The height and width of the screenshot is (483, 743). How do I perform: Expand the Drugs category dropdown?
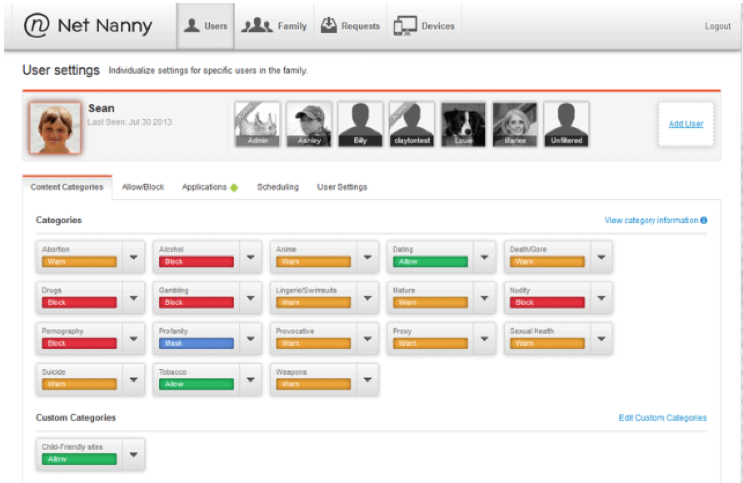(x=134, y=298)
